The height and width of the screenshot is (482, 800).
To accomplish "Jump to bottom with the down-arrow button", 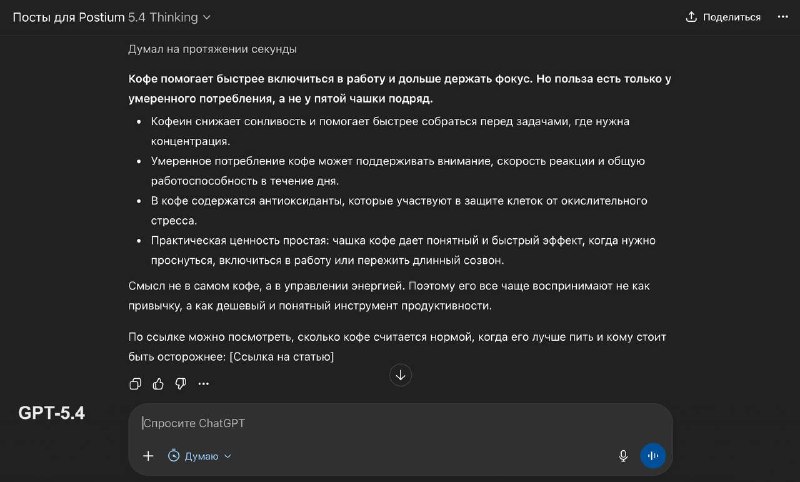I will coord(401,375).
